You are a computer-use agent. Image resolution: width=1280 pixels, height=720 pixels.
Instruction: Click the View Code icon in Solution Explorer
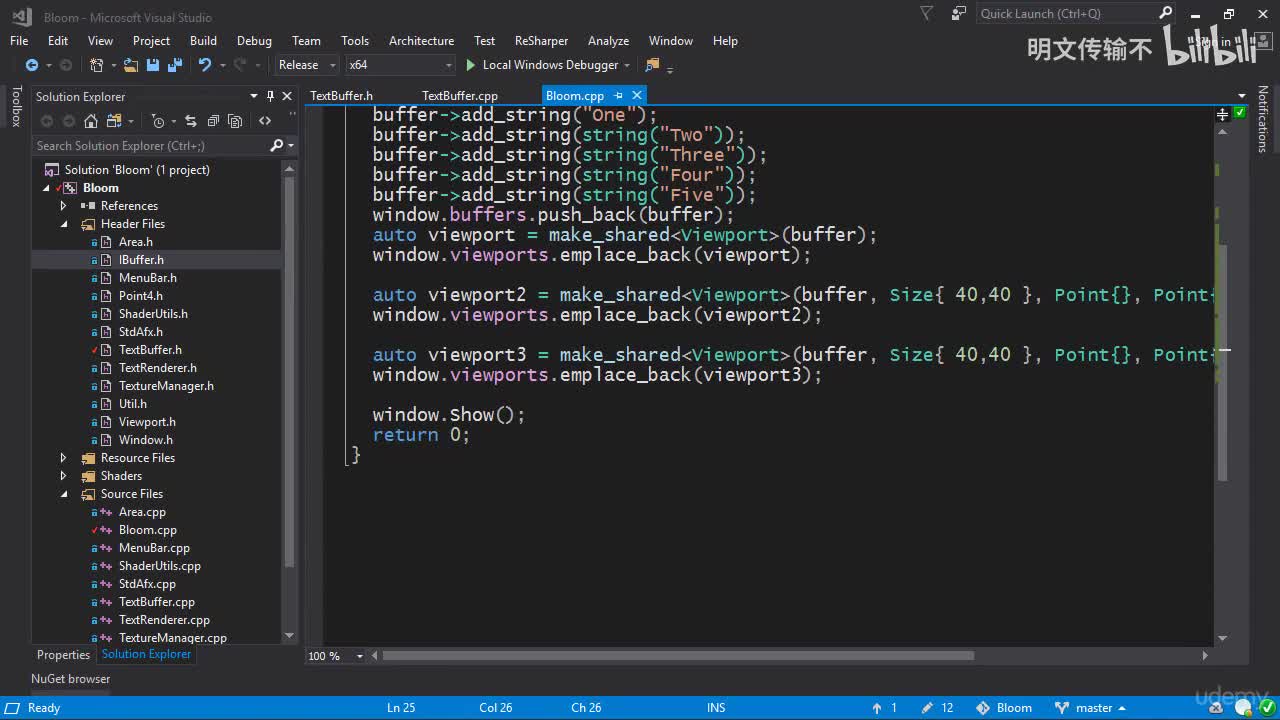click(x=265, y=121)
